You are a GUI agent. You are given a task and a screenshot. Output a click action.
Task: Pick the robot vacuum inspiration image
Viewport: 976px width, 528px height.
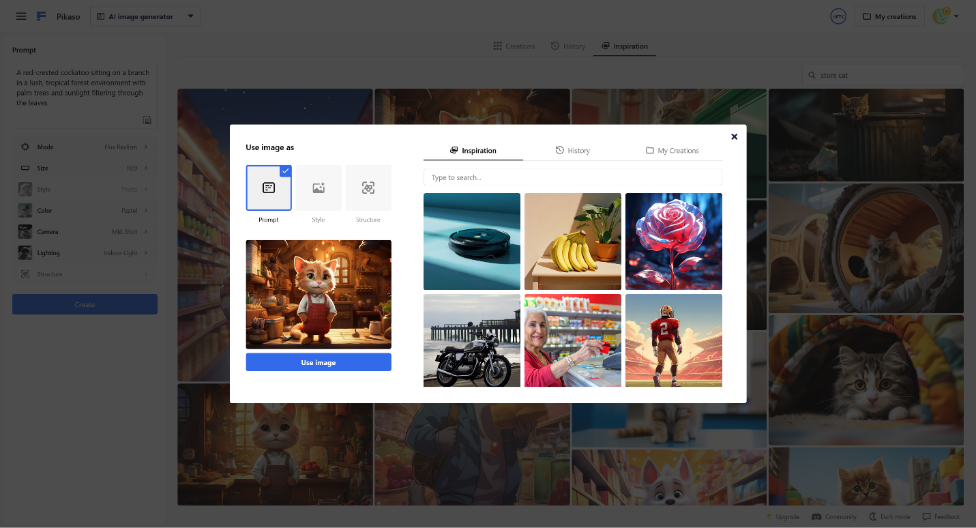click(472, 241)
